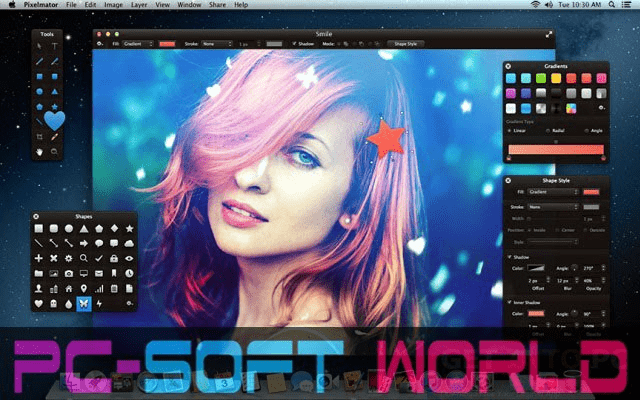Select the Crop tool in Tools palette
Viewport: 640px width, 400px height.
(x=39, y=137)
